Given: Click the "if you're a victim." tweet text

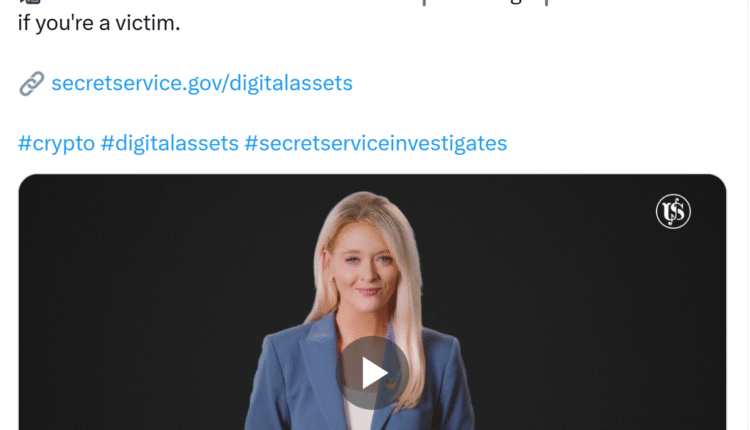Looking at the screenshot, I should [99, 23].
